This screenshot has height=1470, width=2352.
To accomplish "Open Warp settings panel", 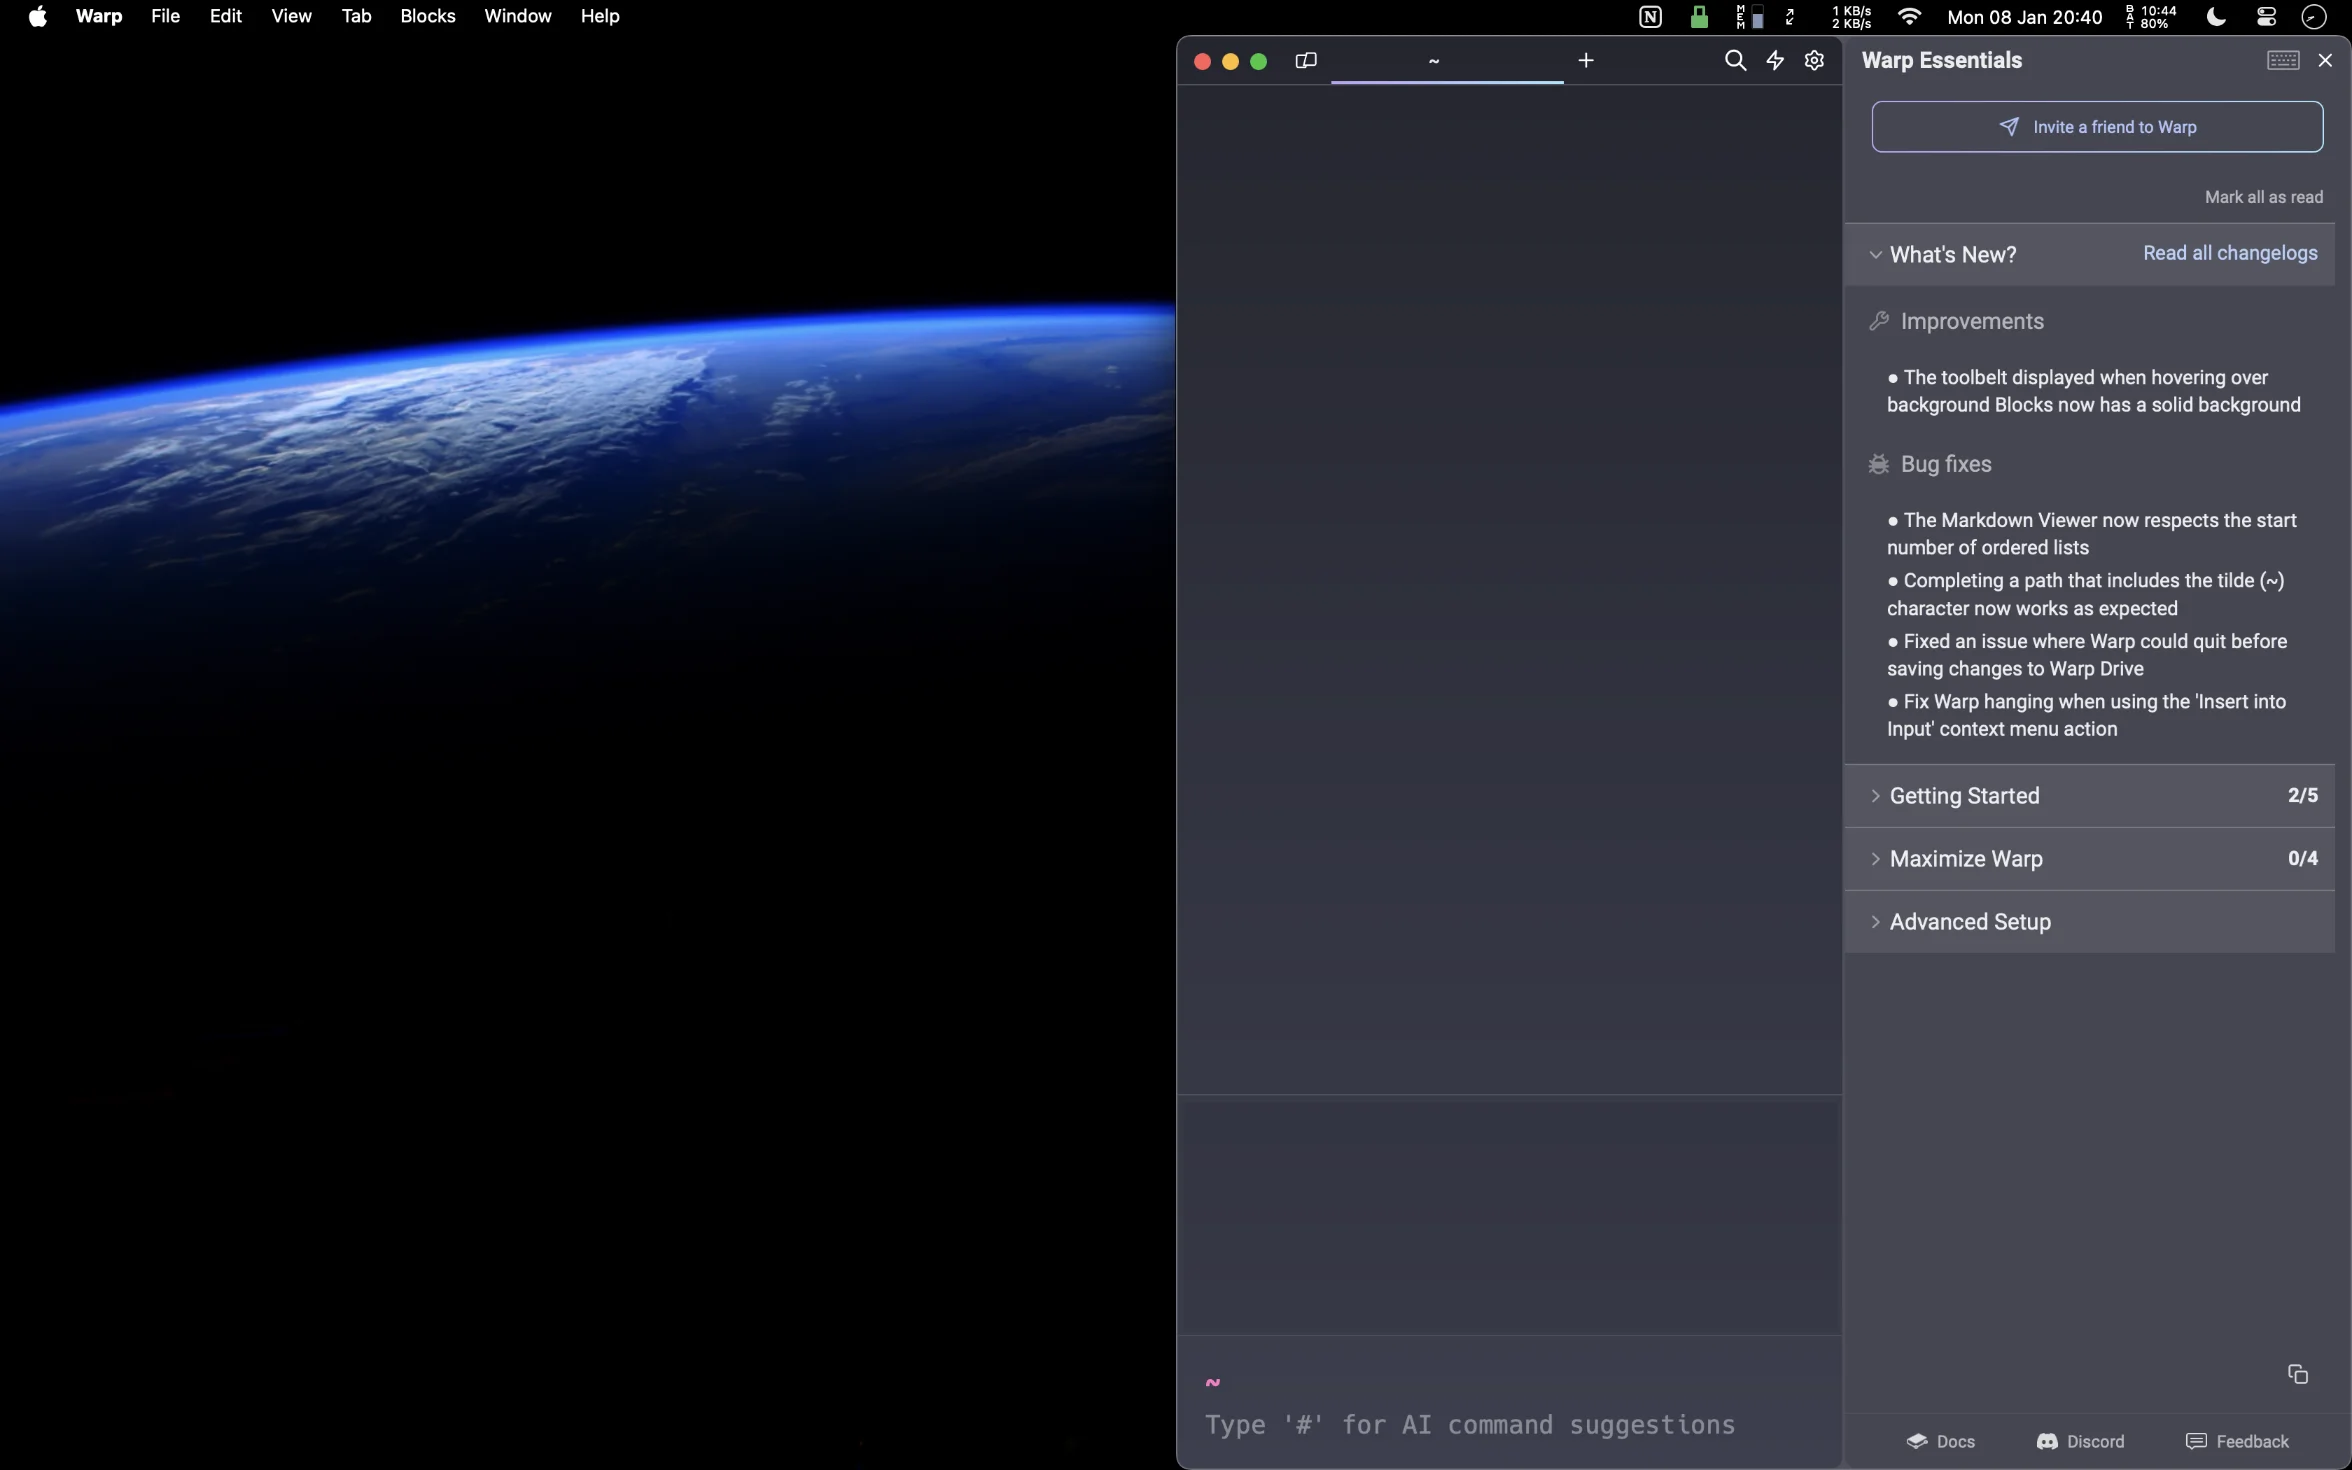I will pos(1812,59).
